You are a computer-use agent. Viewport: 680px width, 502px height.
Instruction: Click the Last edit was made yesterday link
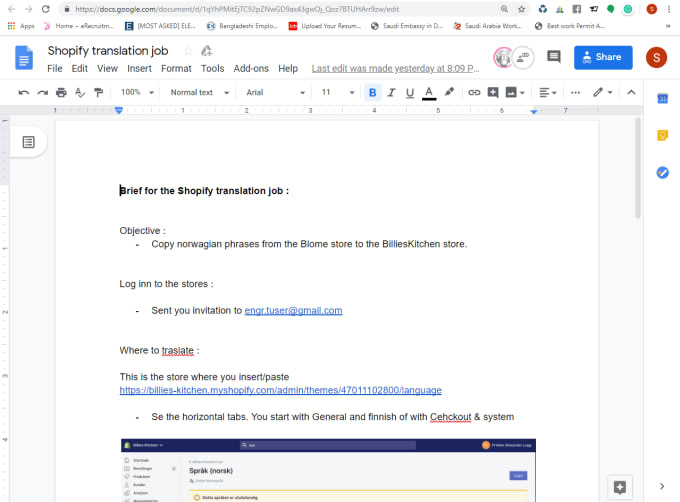pos(395,68)
